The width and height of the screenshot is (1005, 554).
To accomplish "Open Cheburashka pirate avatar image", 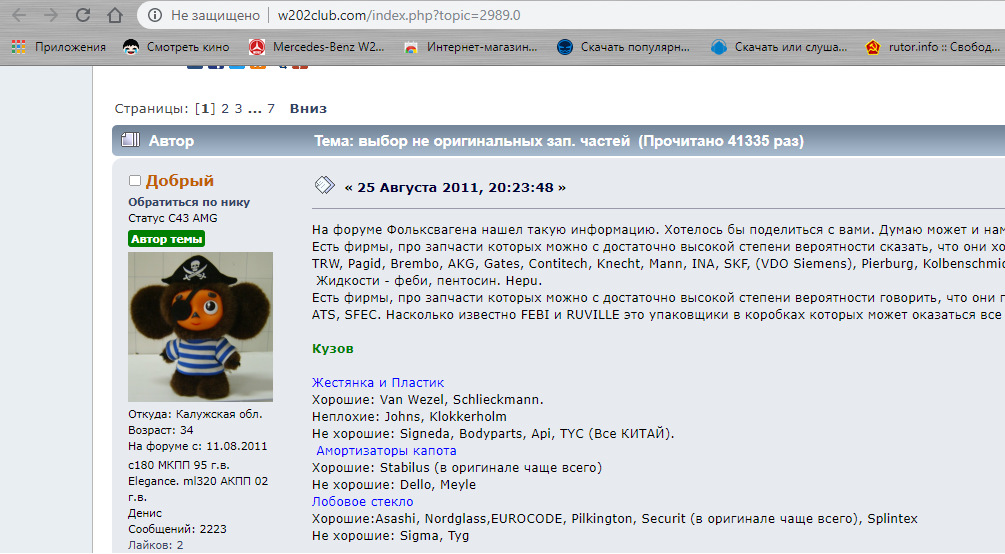I will tap(201, 326).
